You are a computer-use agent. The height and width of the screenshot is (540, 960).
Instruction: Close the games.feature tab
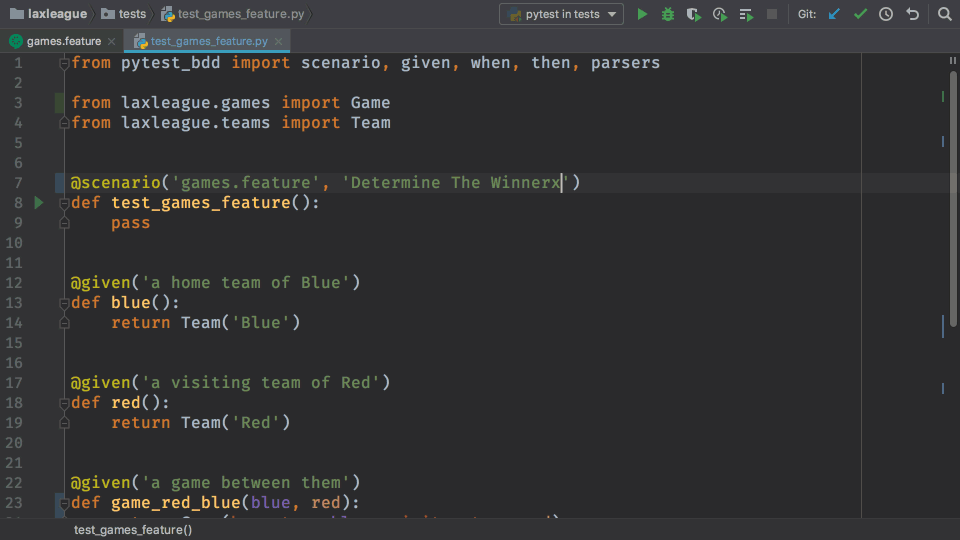(111, 41)
